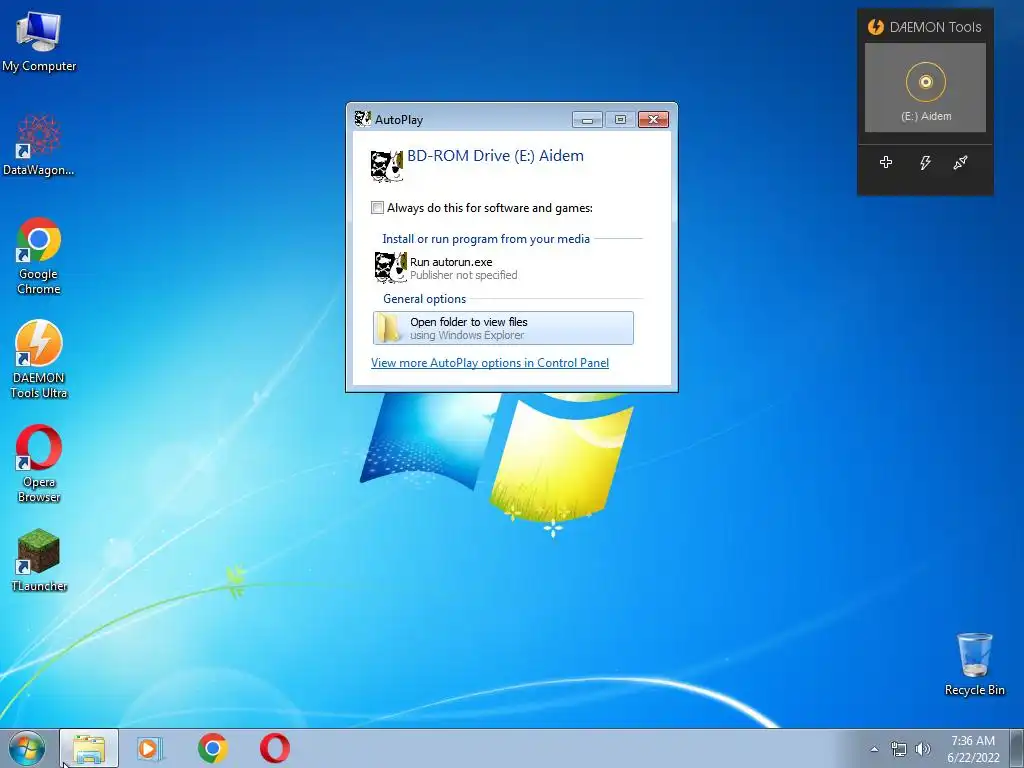Click the dog icon beside the BD-ROM drive title
This screenshot has height=768, width=1024.
[x=387, y=166]
